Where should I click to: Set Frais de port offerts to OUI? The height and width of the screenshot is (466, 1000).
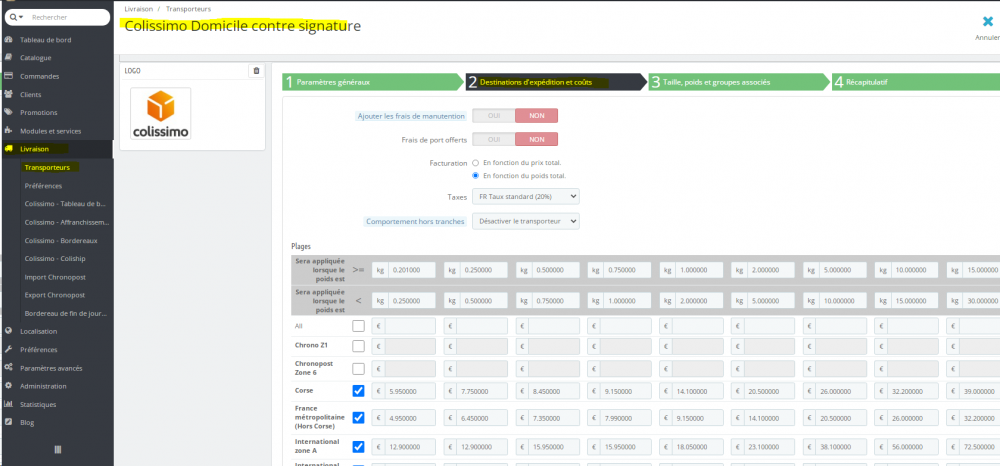click(494, 139)
